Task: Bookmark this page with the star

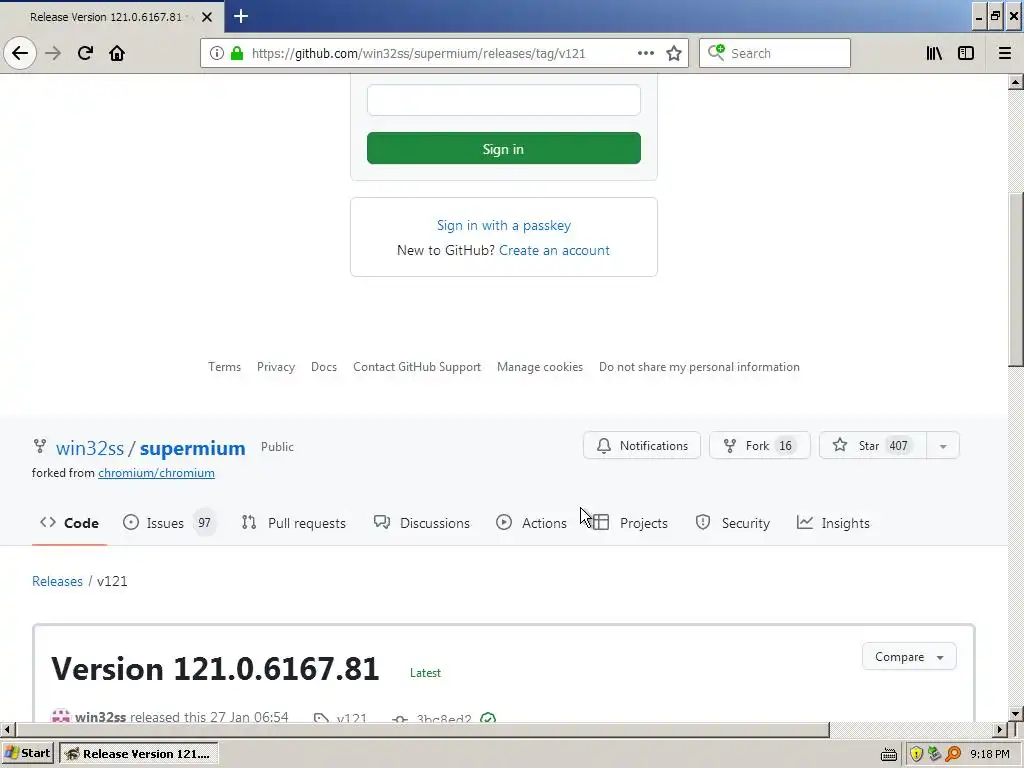Action: [x=674, y=53]
